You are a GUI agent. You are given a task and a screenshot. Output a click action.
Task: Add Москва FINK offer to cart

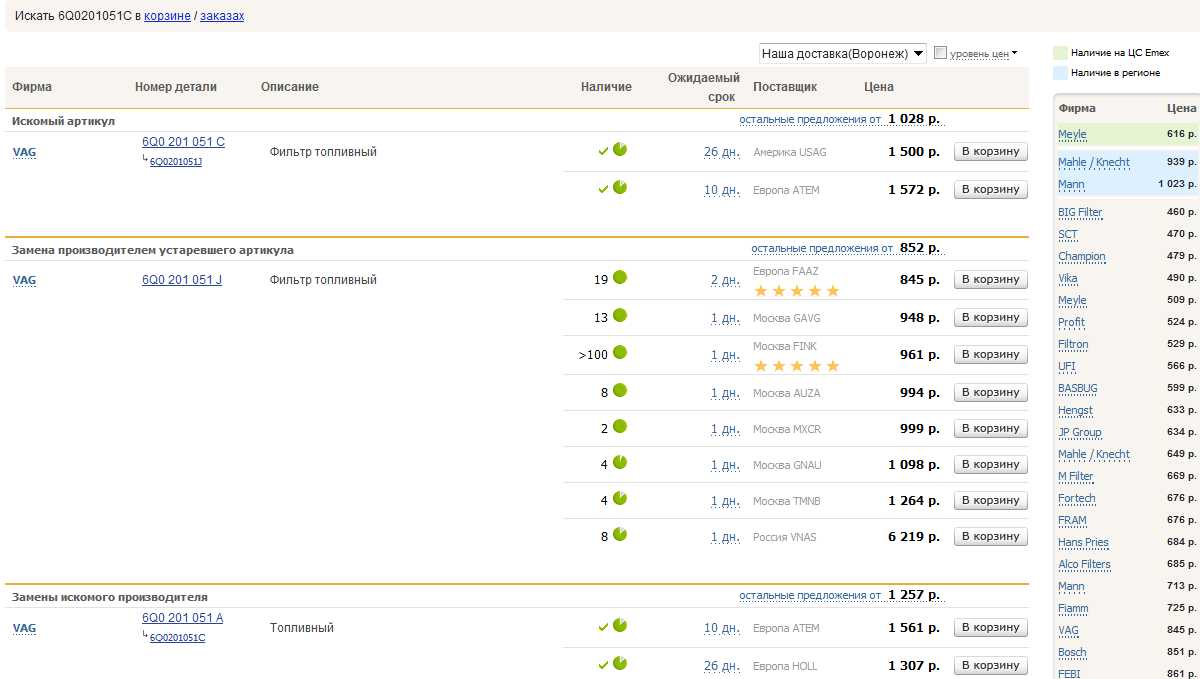pos(990,355)
